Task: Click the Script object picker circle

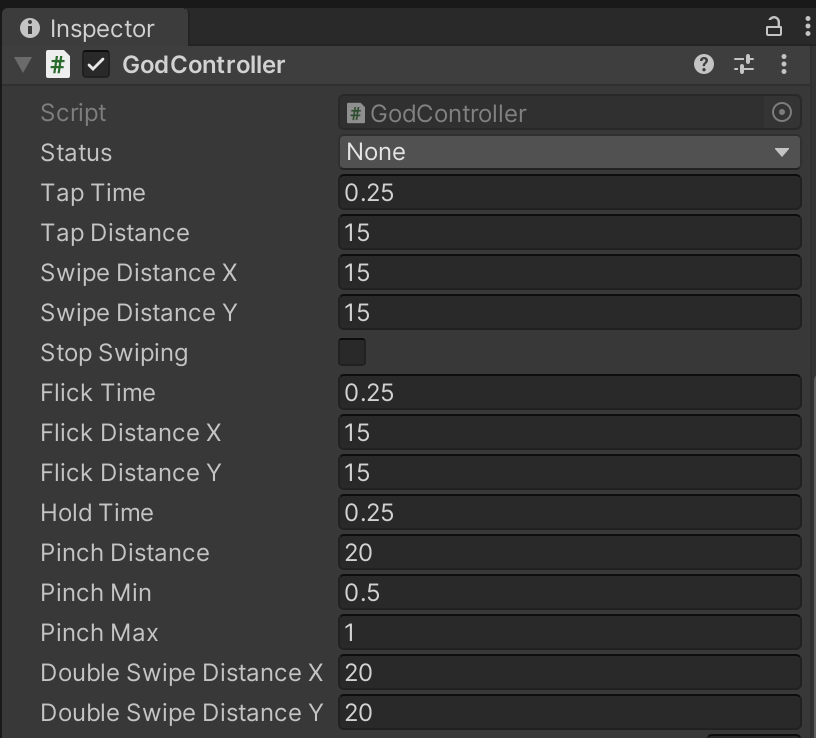Action: (782, 113)
